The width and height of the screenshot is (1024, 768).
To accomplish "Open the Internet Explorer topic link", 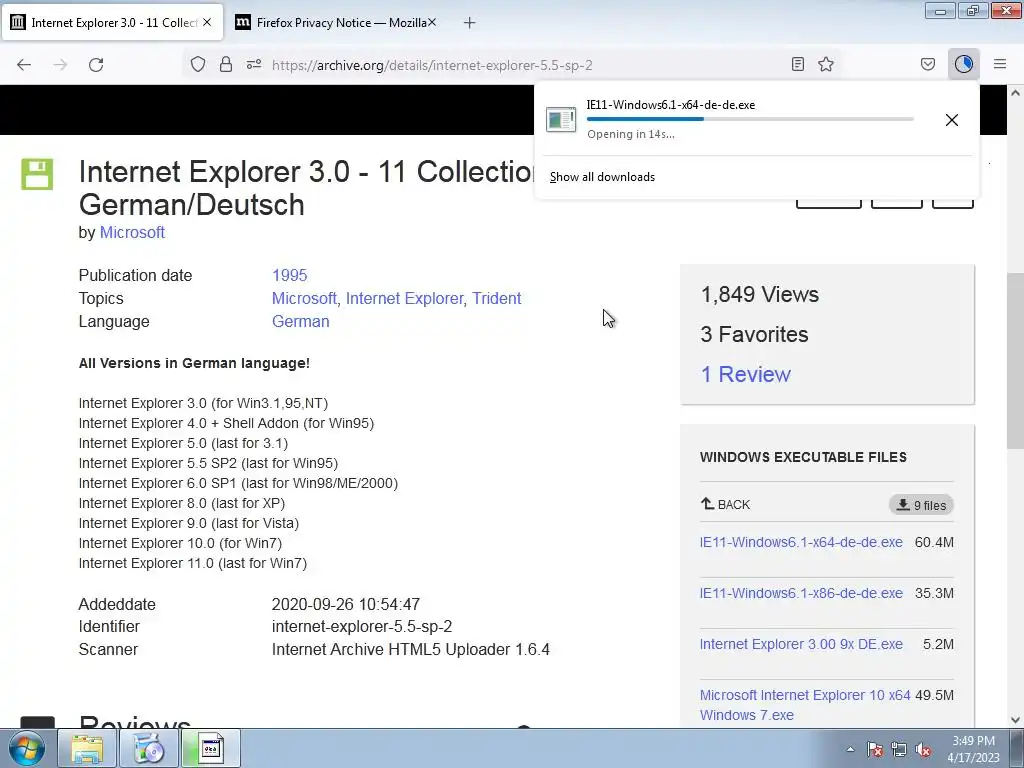I will point(404,298).
